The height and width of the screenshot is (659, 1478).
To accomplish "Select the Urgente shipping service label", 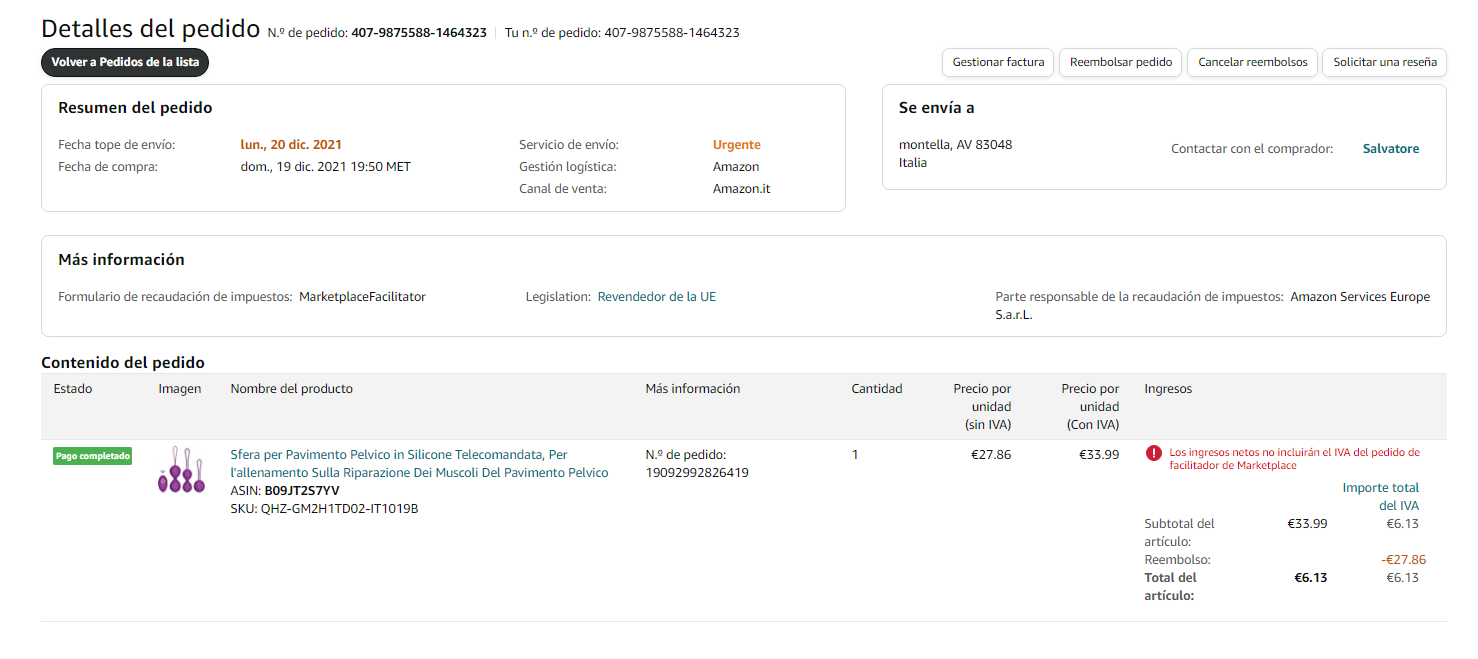I will (x=736, y=145).
